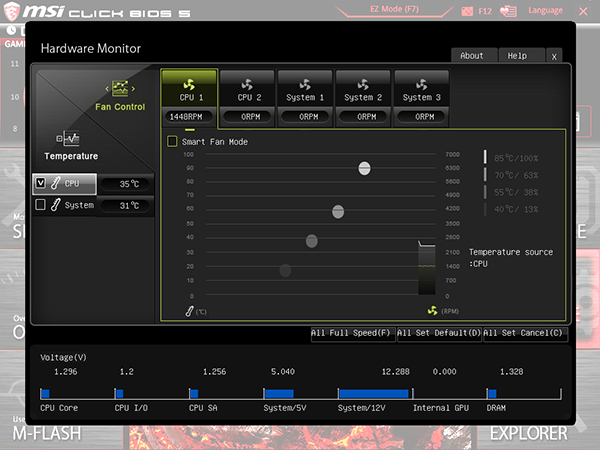This screenshot has width=600, height=450.
Task: Click All Full Speed(F) button
Action: (x=352, y=333)
